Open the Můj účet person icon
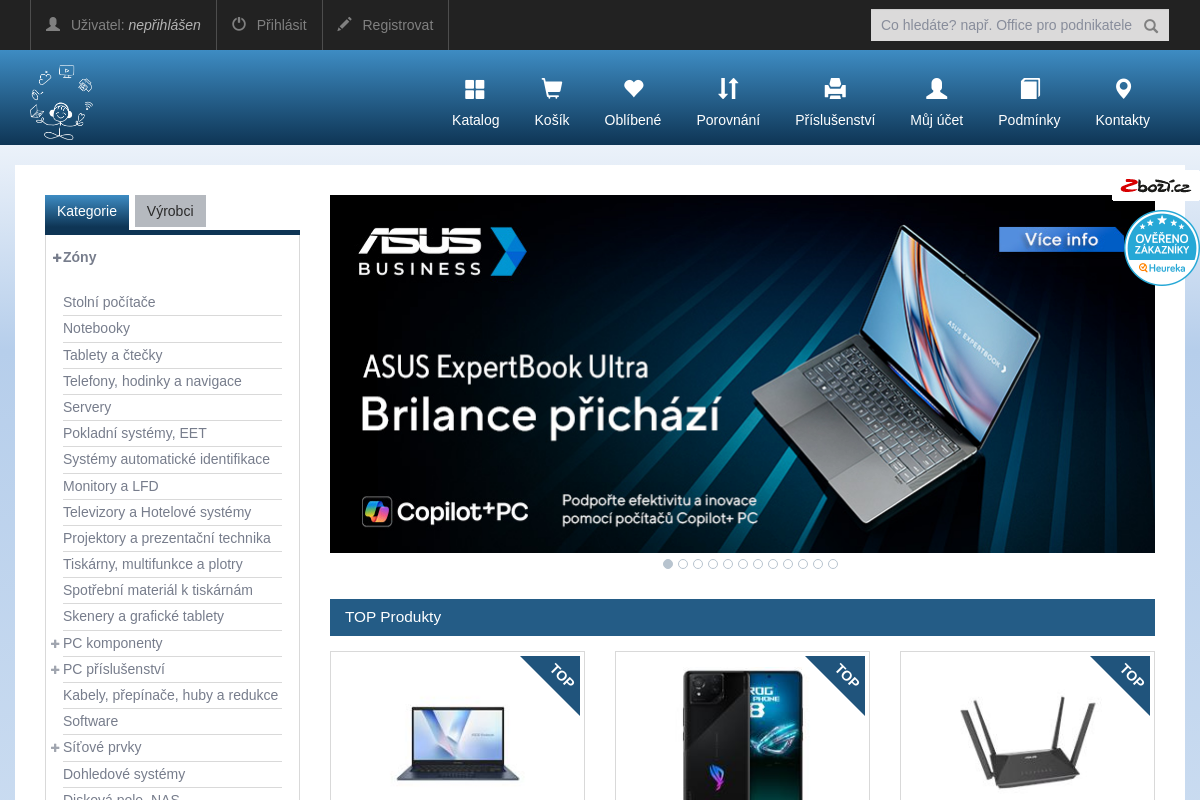The image size is (1200, 800). [x=936, y=90]
